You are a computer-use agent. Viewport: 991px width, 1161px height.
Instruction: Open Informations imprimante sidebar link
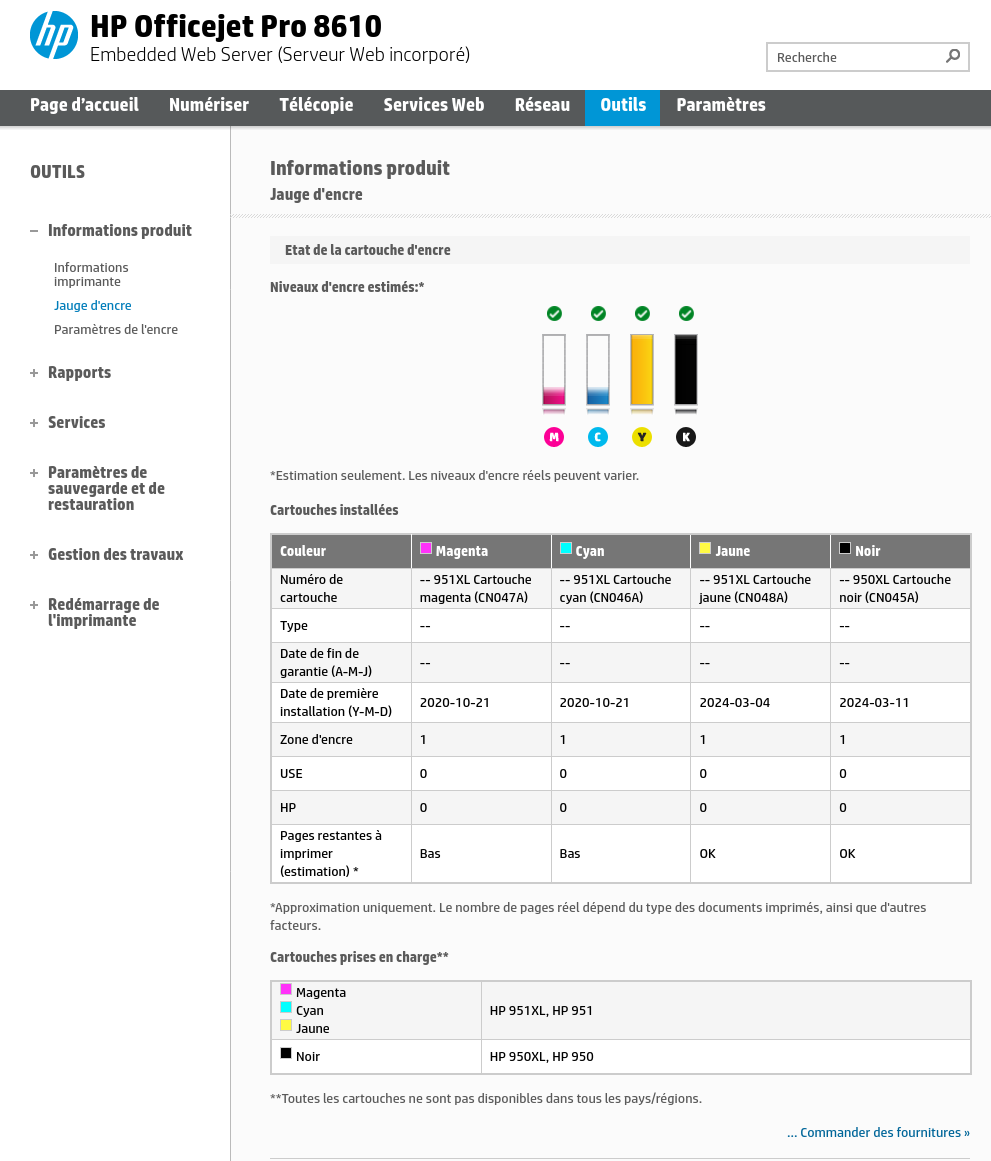click(x=91, y=274)
